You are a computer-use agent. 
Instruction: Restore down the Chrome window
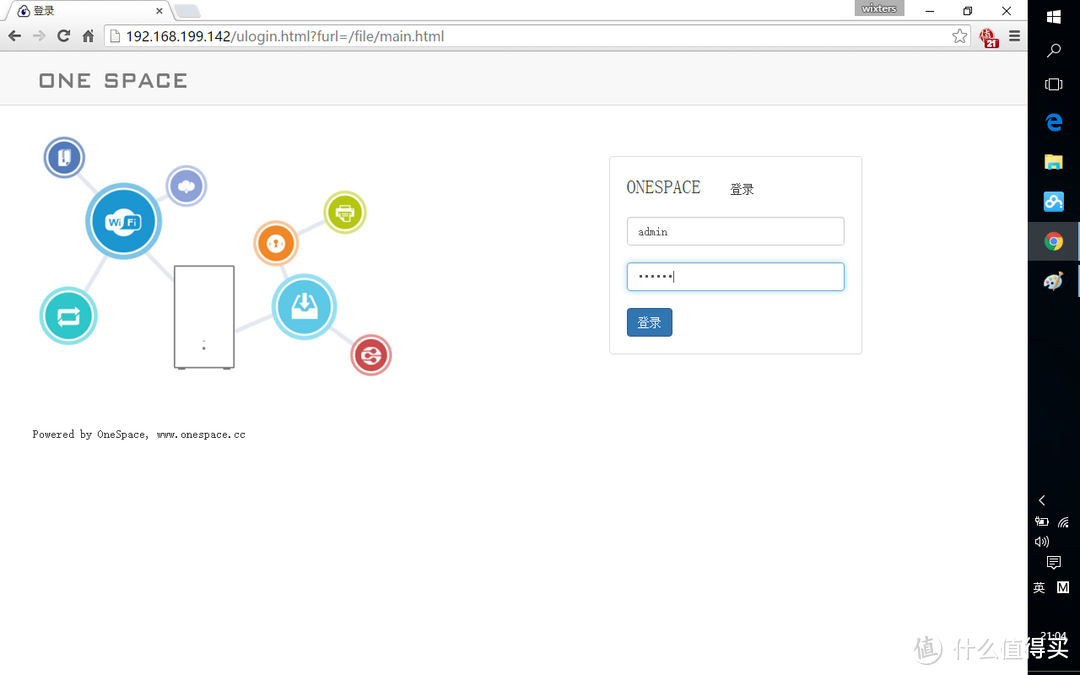(x=968, y=11)
